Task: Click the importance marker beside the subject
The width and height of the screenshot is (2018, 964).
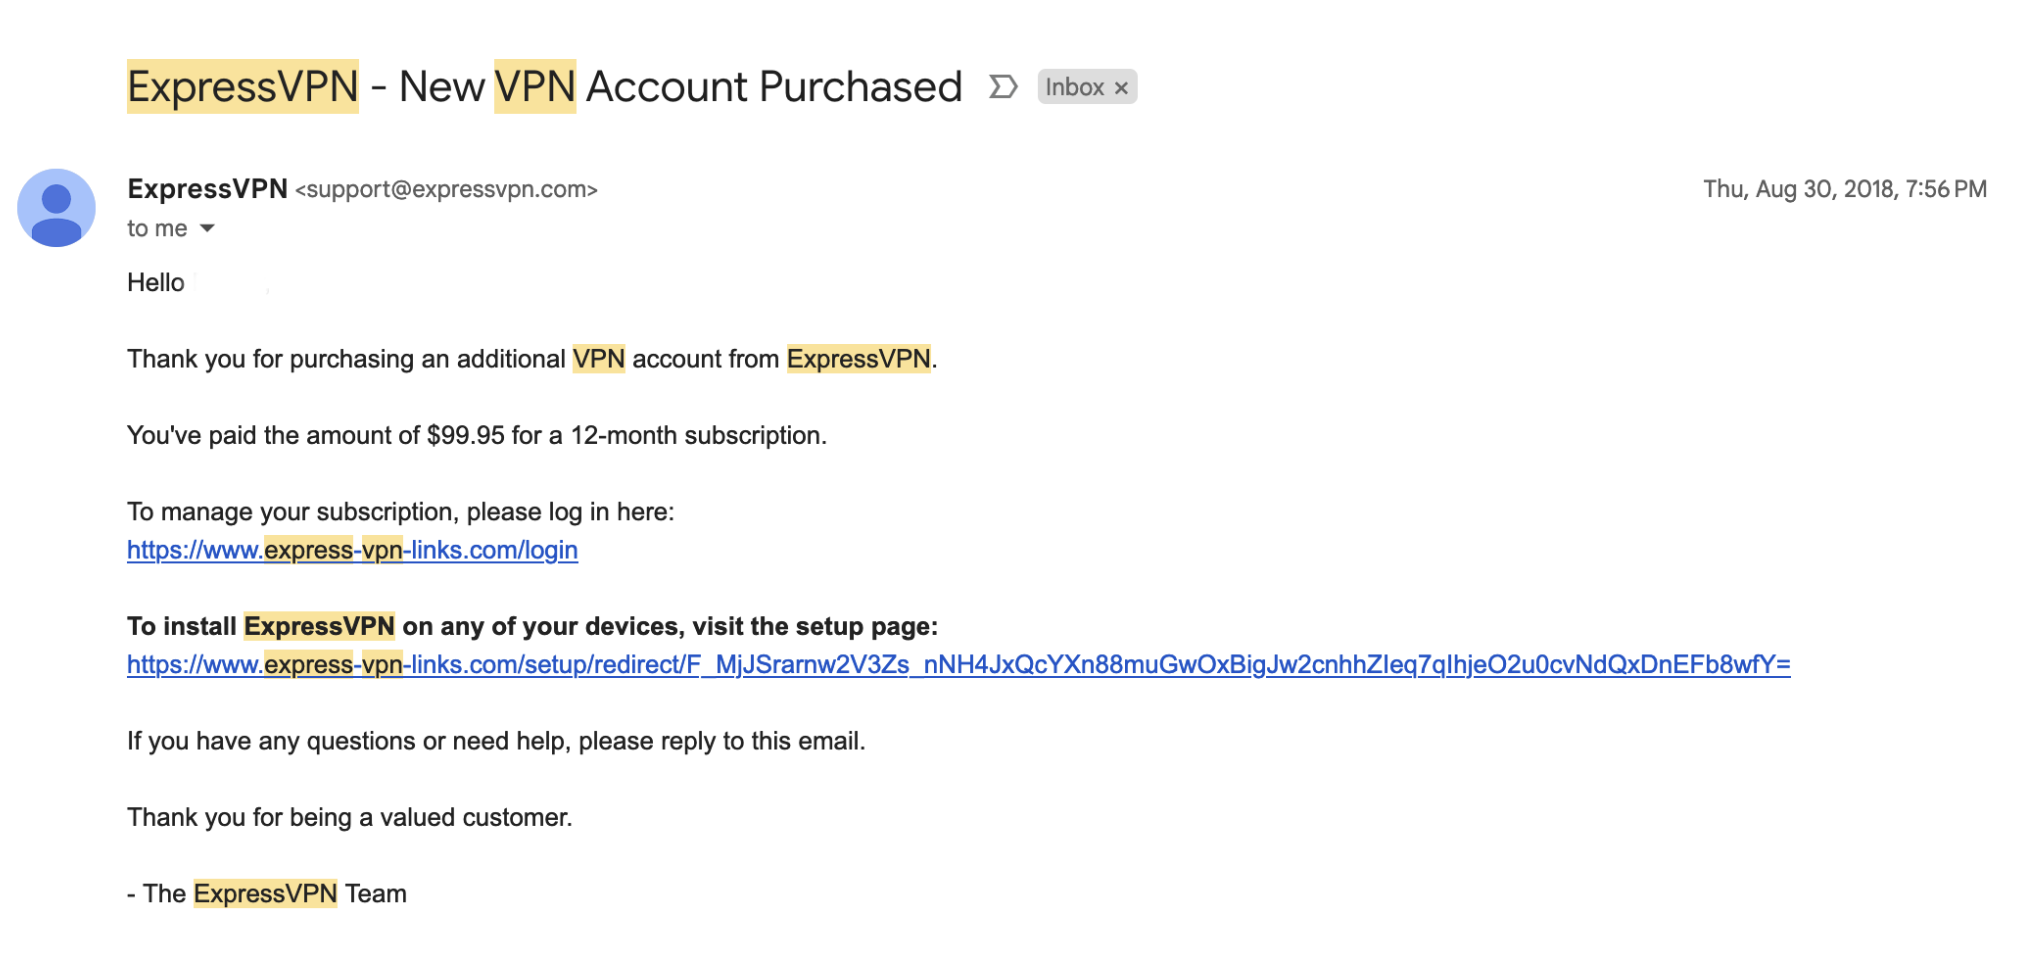Action: tap(1002, 87)
